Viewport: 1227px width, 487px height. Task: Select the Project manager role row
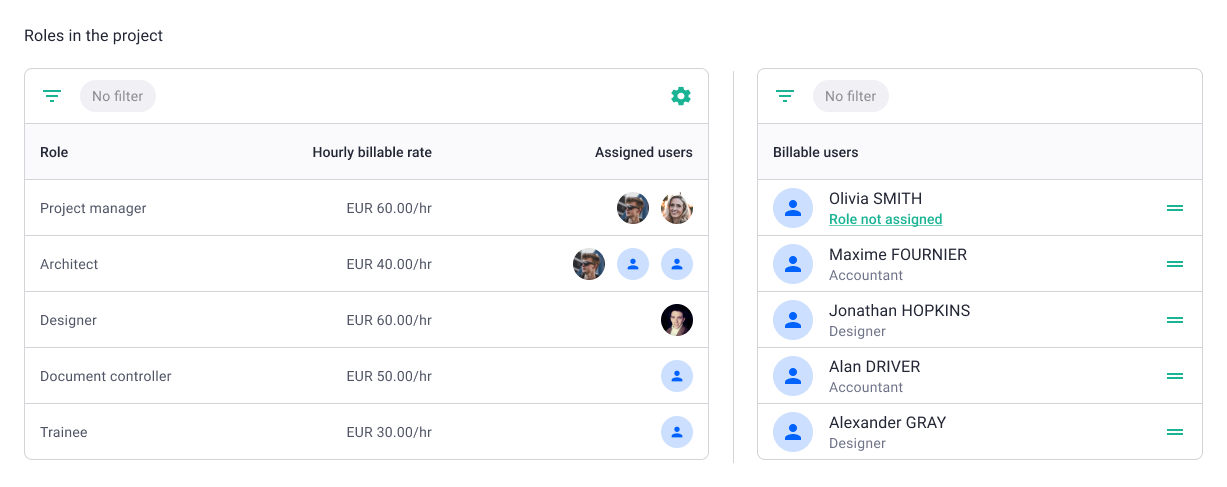tap(366, 208)
